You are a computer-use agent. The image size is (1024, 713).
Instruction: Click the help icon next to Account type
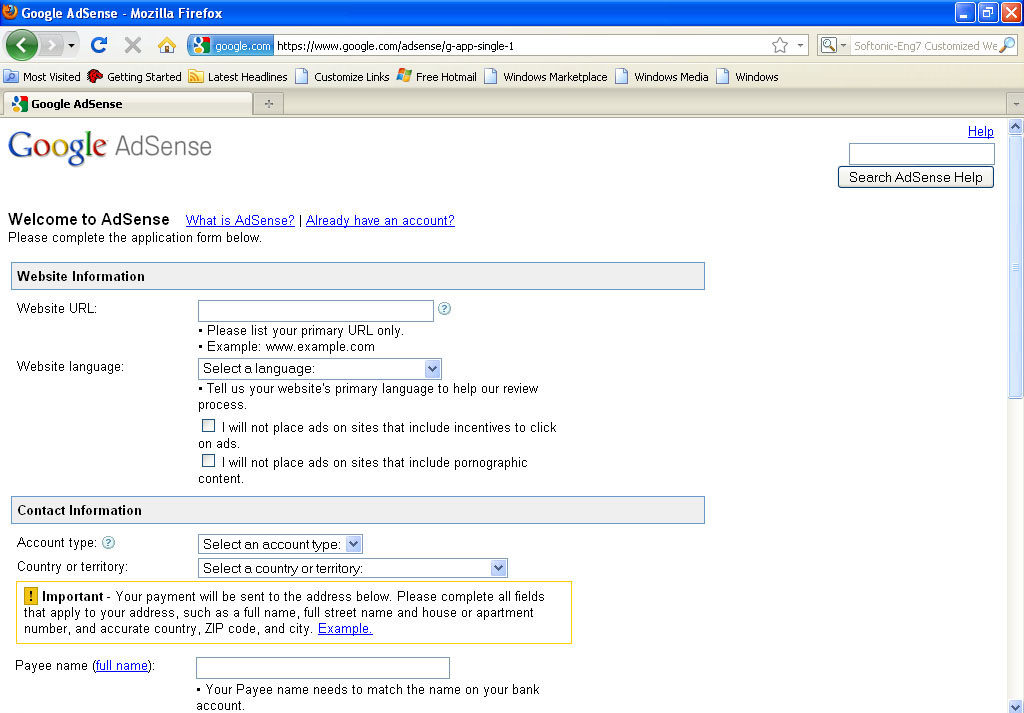(109, 541)
